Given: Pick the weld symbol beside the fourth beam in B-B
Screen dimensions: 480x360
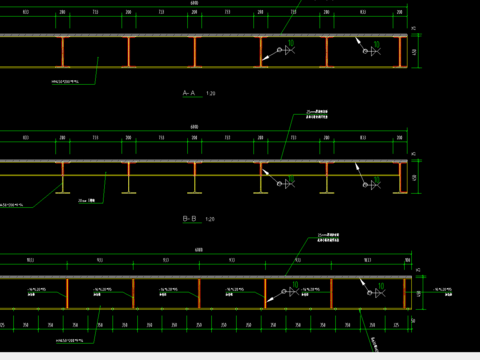Looking at the screenshot, I should click(286, 182).
